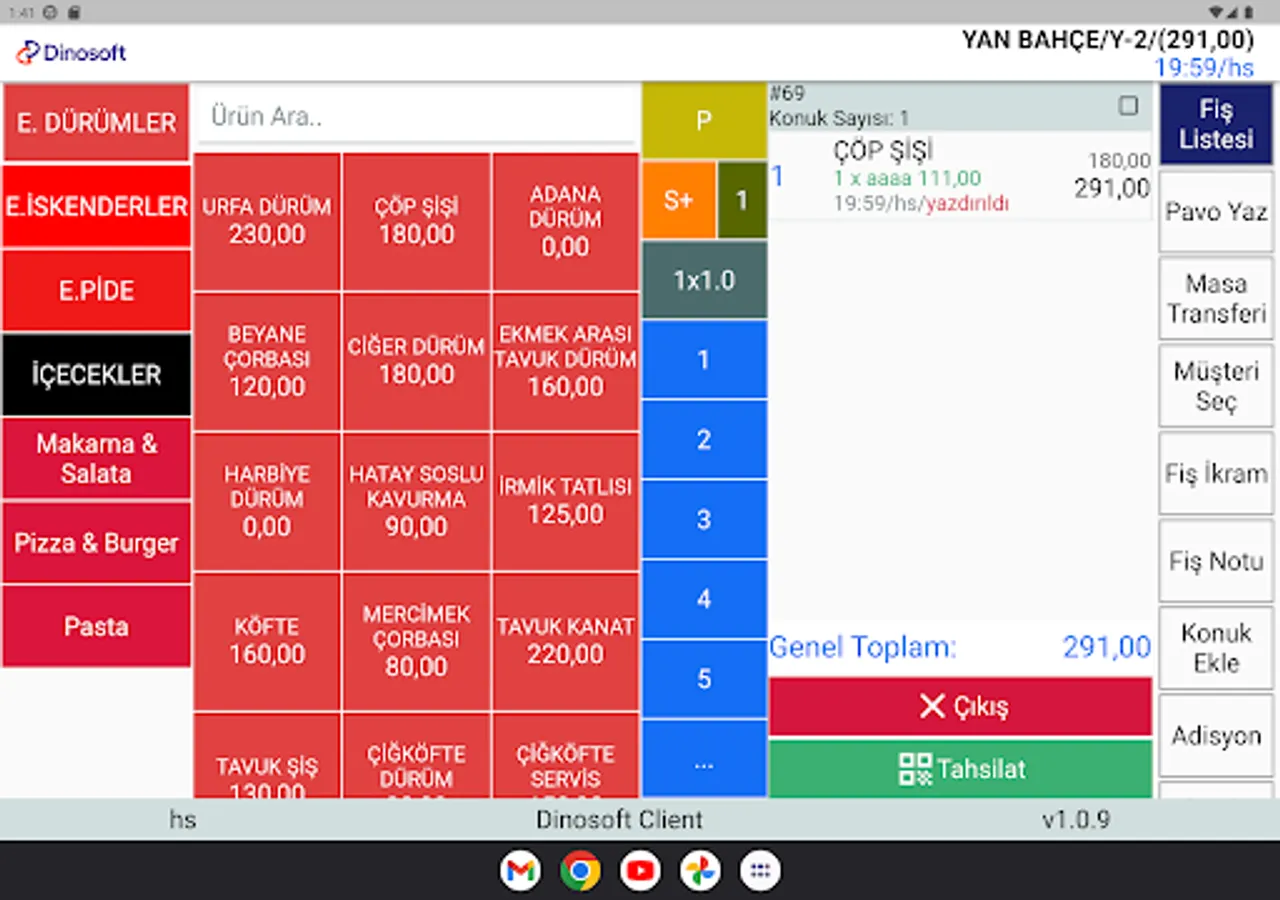Open the Pizza & Burger category

pos(96,542)
